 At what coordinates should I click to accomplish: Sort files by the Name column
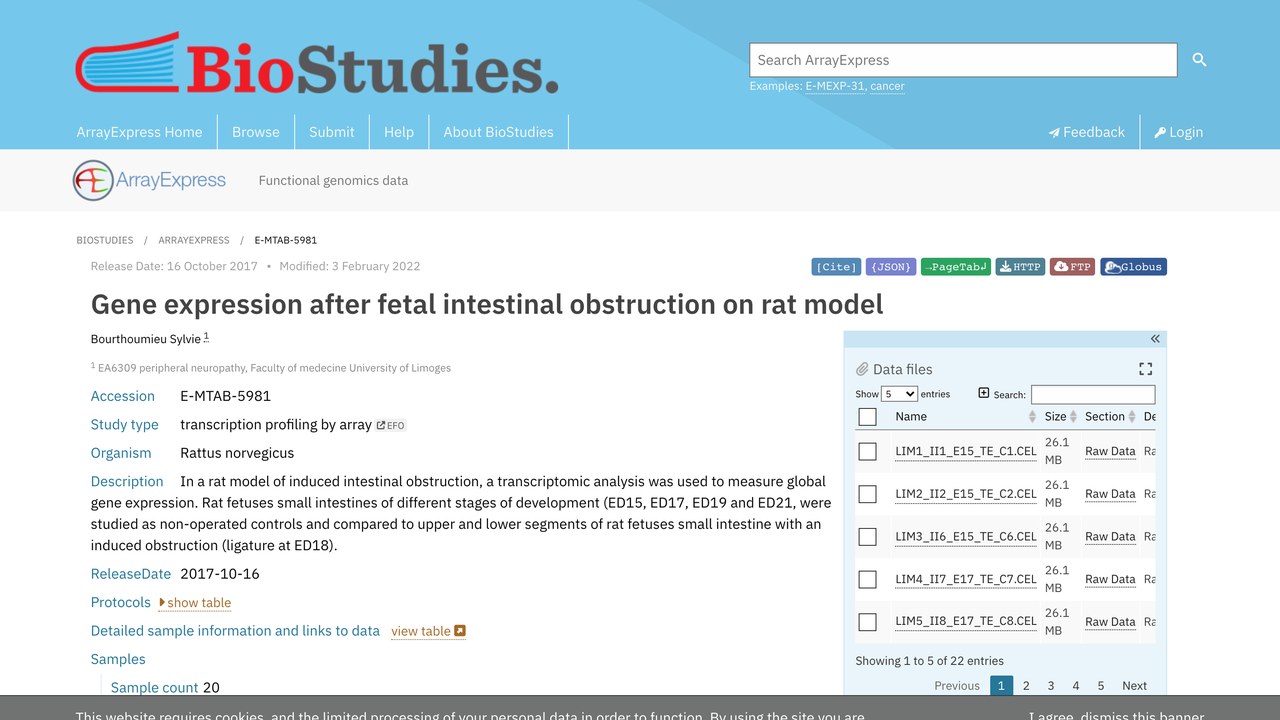(965, 416)
